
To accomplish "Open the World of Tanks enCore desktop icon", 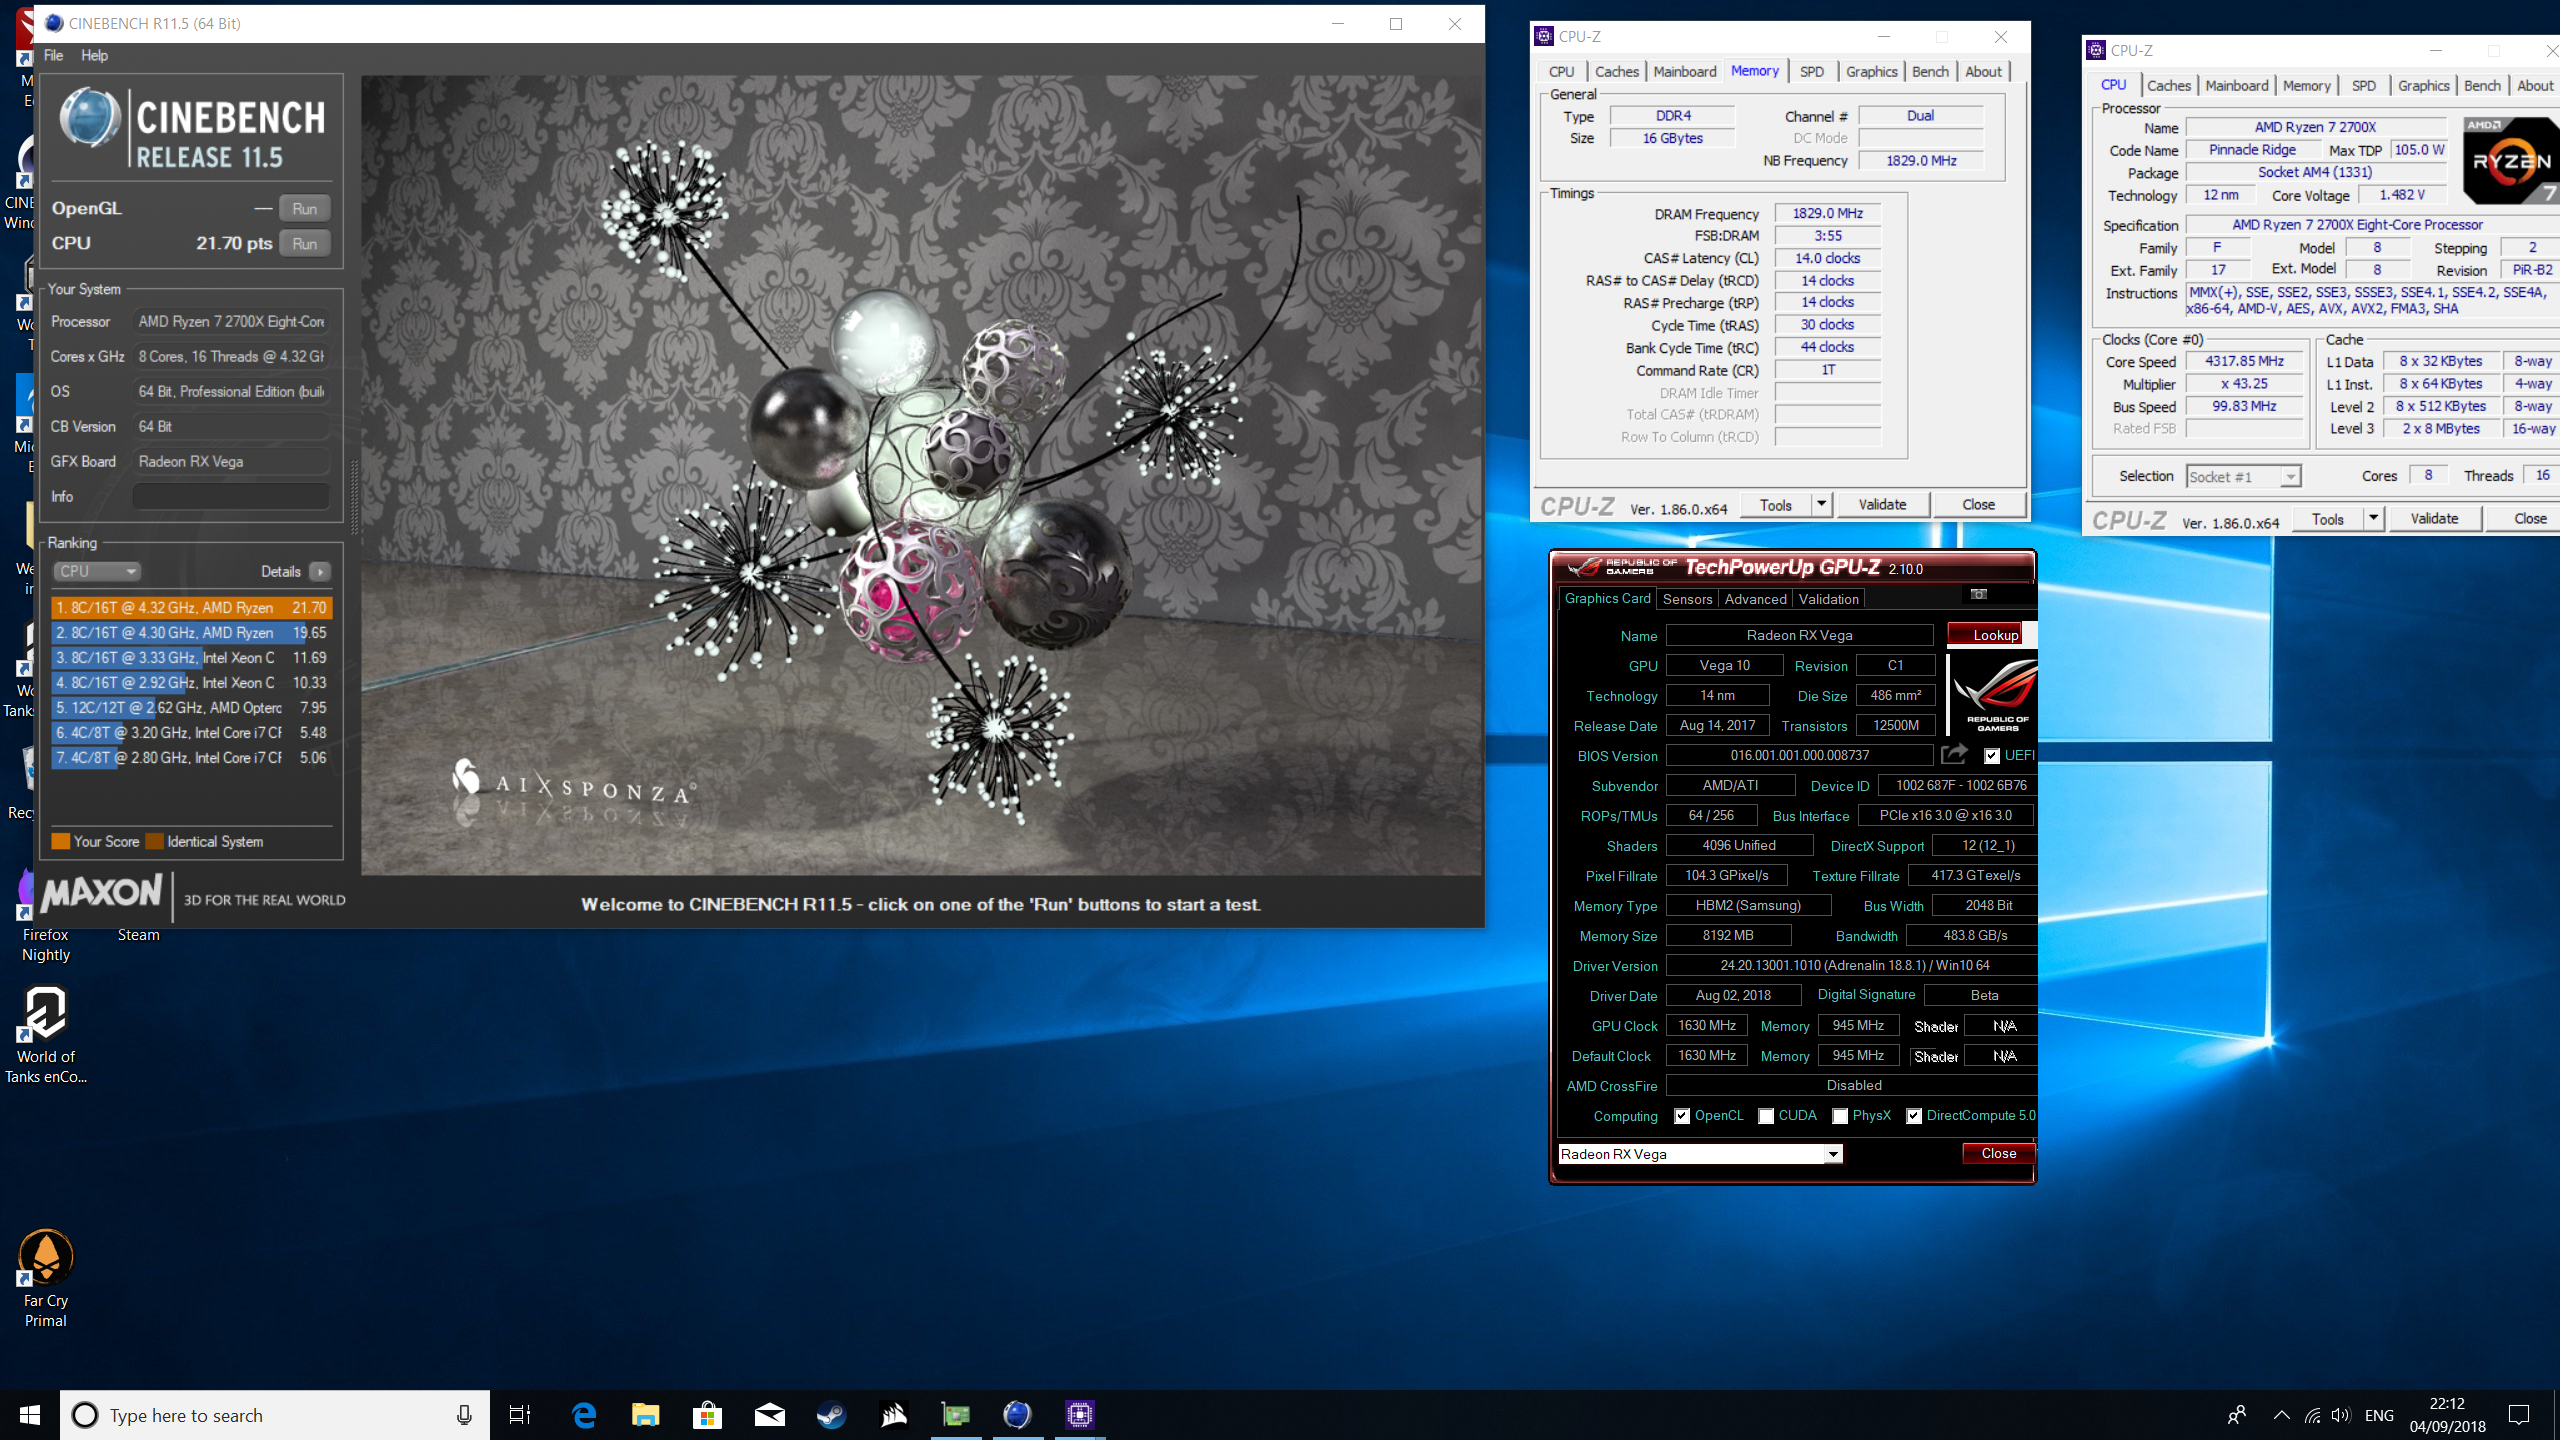I will 46,1034.
